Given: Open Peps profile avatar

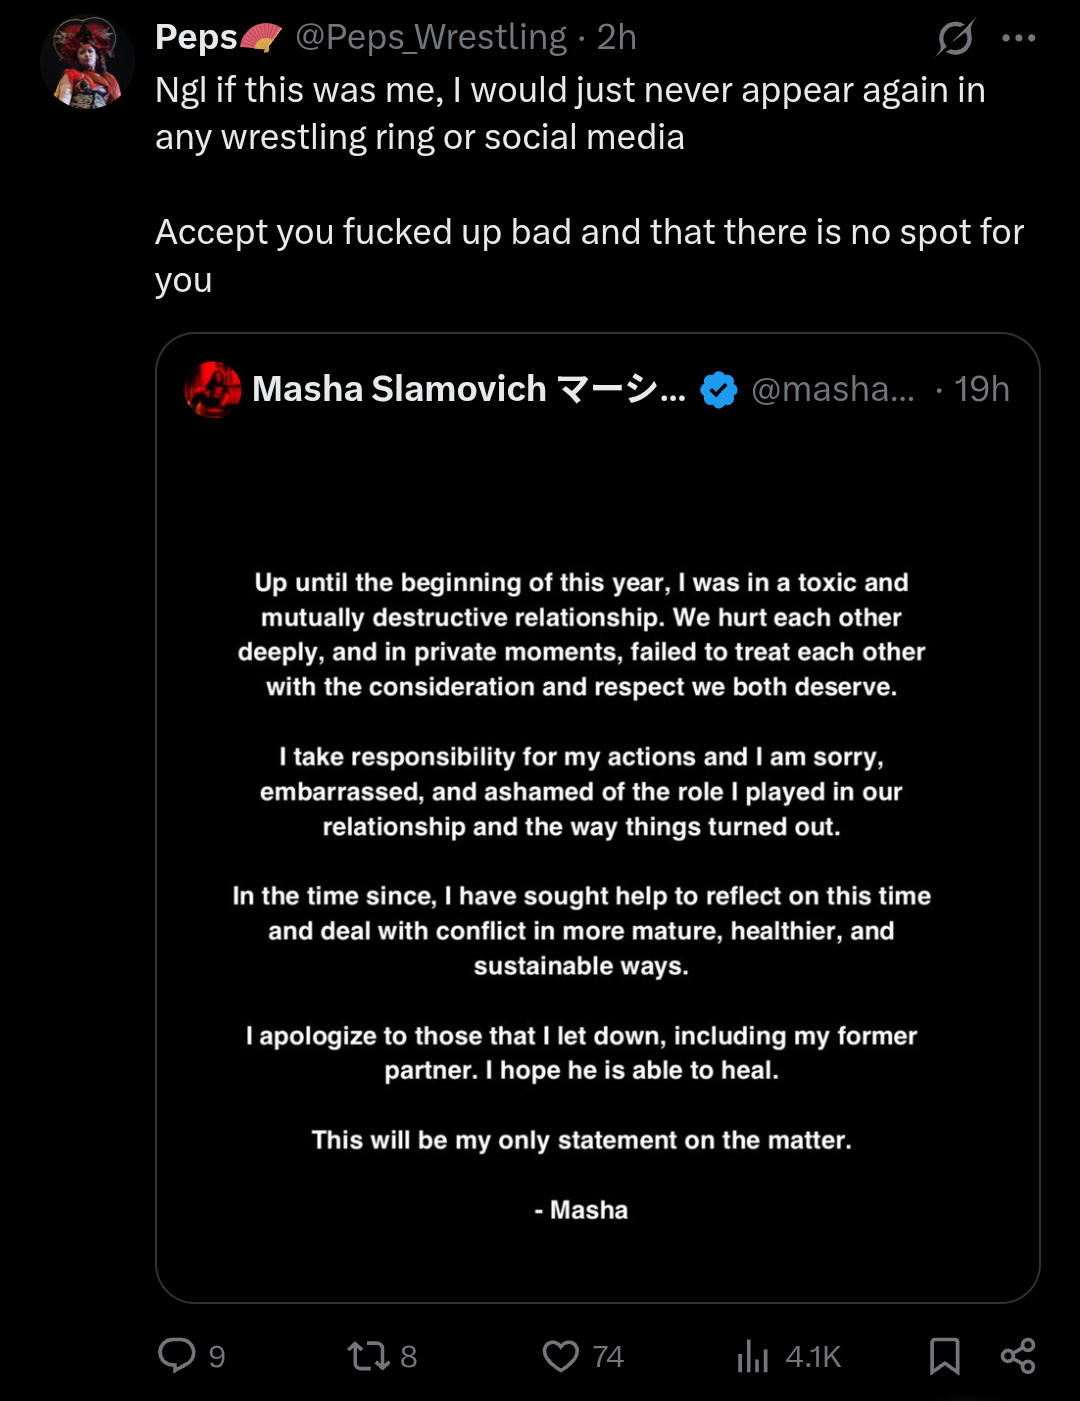Looking at the screenshot, I should tap(87, 62).
